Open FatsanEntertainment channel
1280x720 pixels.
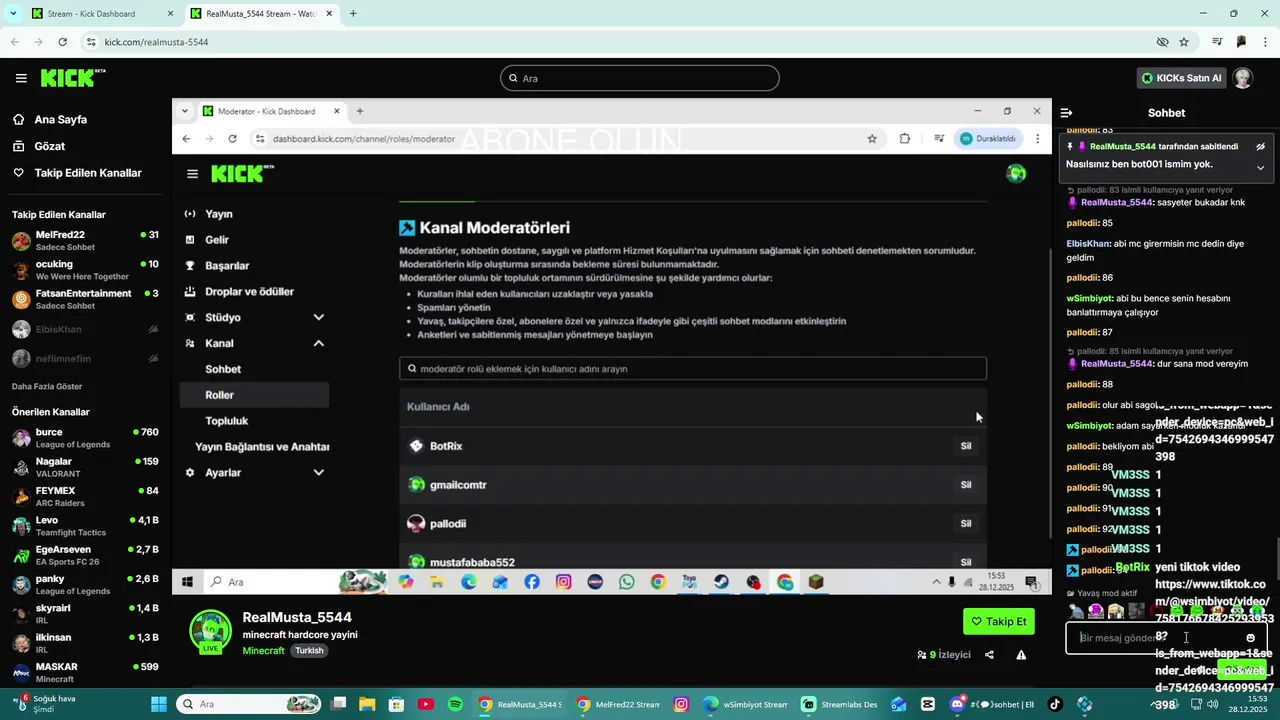coord(85,299)
